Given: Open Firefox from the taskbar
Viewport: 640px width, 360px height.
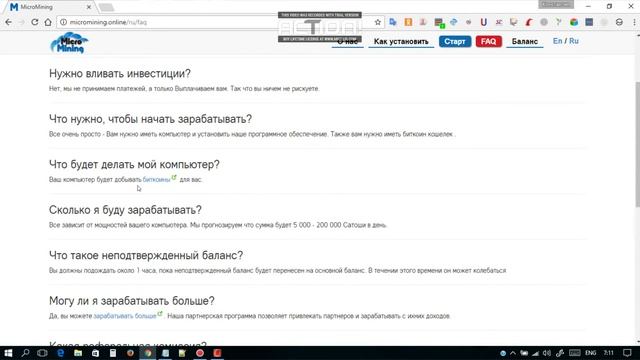Looking at the screenshot, I should (x=130, y=353).
